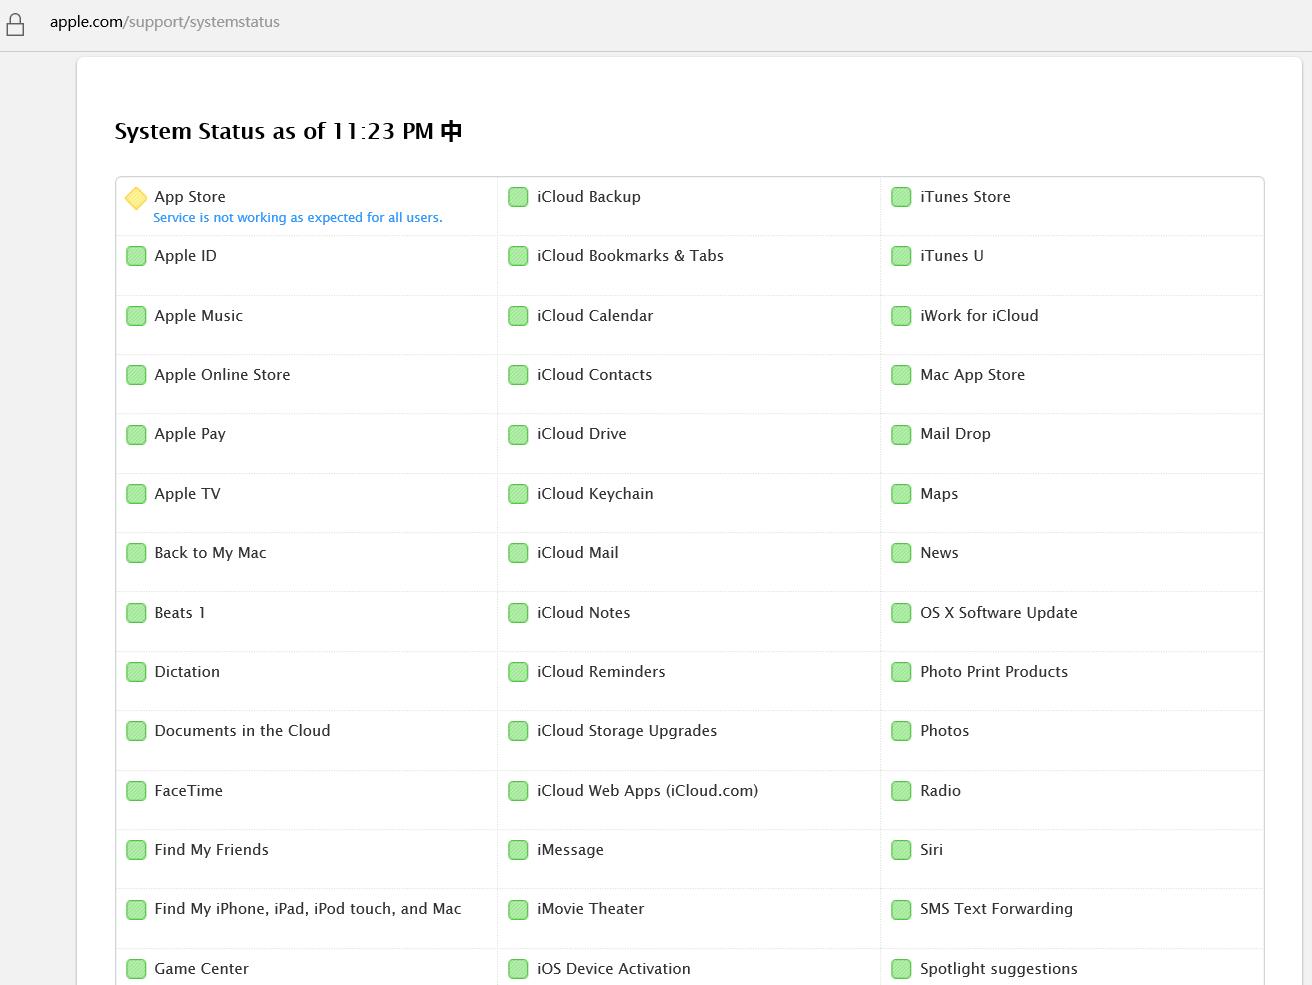This screenshot has height=985, width=1312.
Task: Click Find My iPhone, iPad, iPod touch label
Action: click(x=308, y=909)
